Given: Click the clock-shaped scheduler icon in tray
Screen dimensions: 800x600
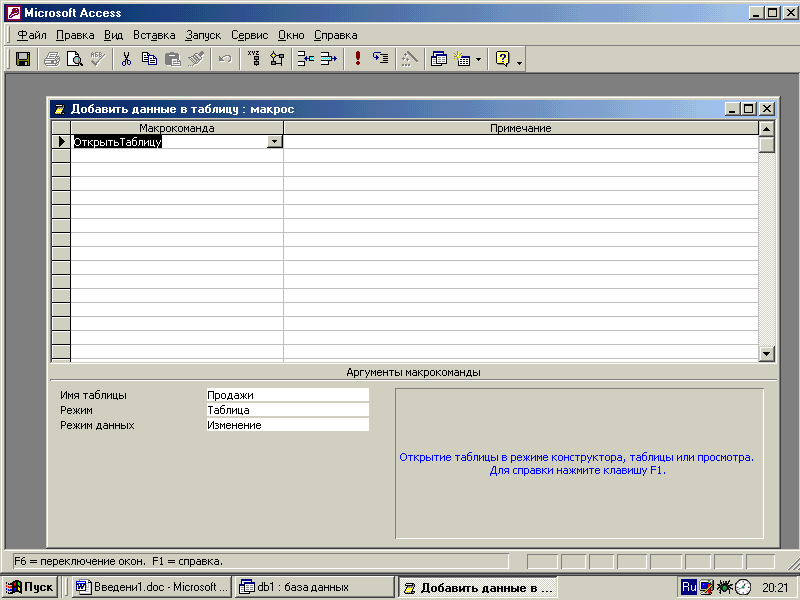Looking at the screenshot, I should (x=743, y=587).
